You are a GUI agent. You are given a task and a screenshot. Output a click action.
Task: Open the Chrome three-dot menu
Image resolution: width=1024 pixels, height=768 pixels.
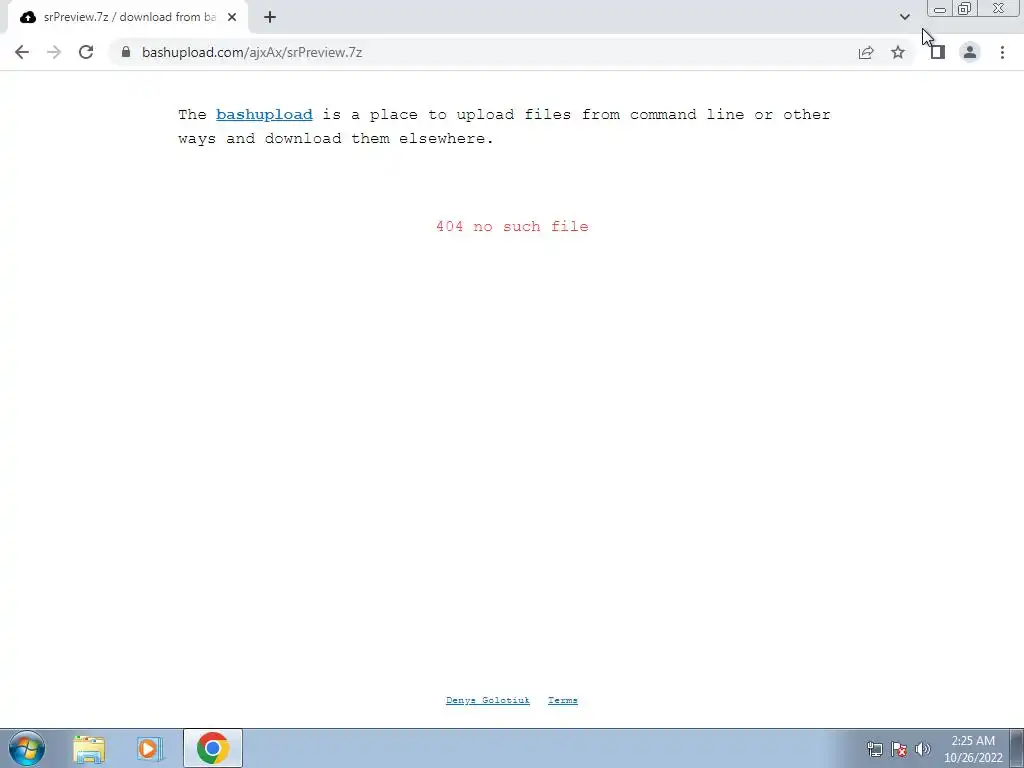click(x=1002, y=52)
